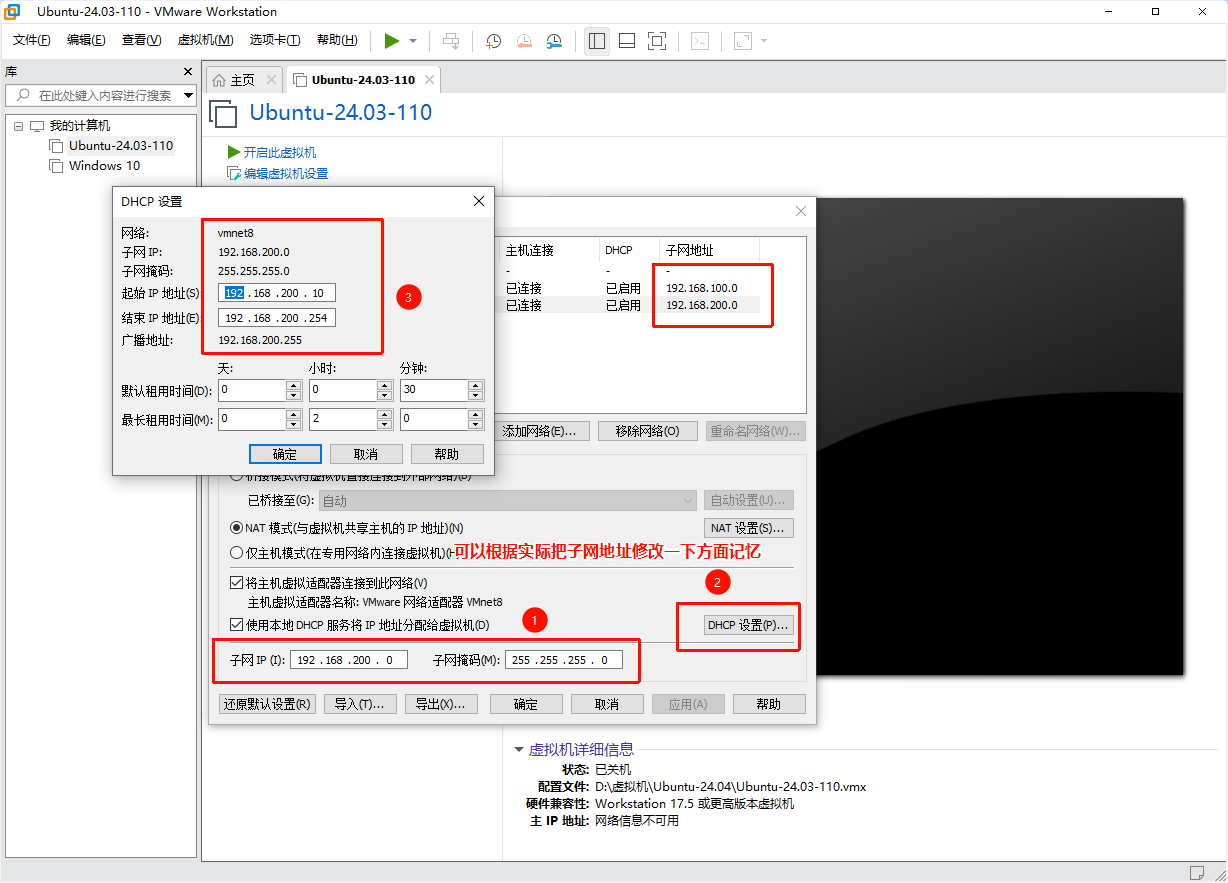Click 导出(X)... button

[x=440, y=704]
